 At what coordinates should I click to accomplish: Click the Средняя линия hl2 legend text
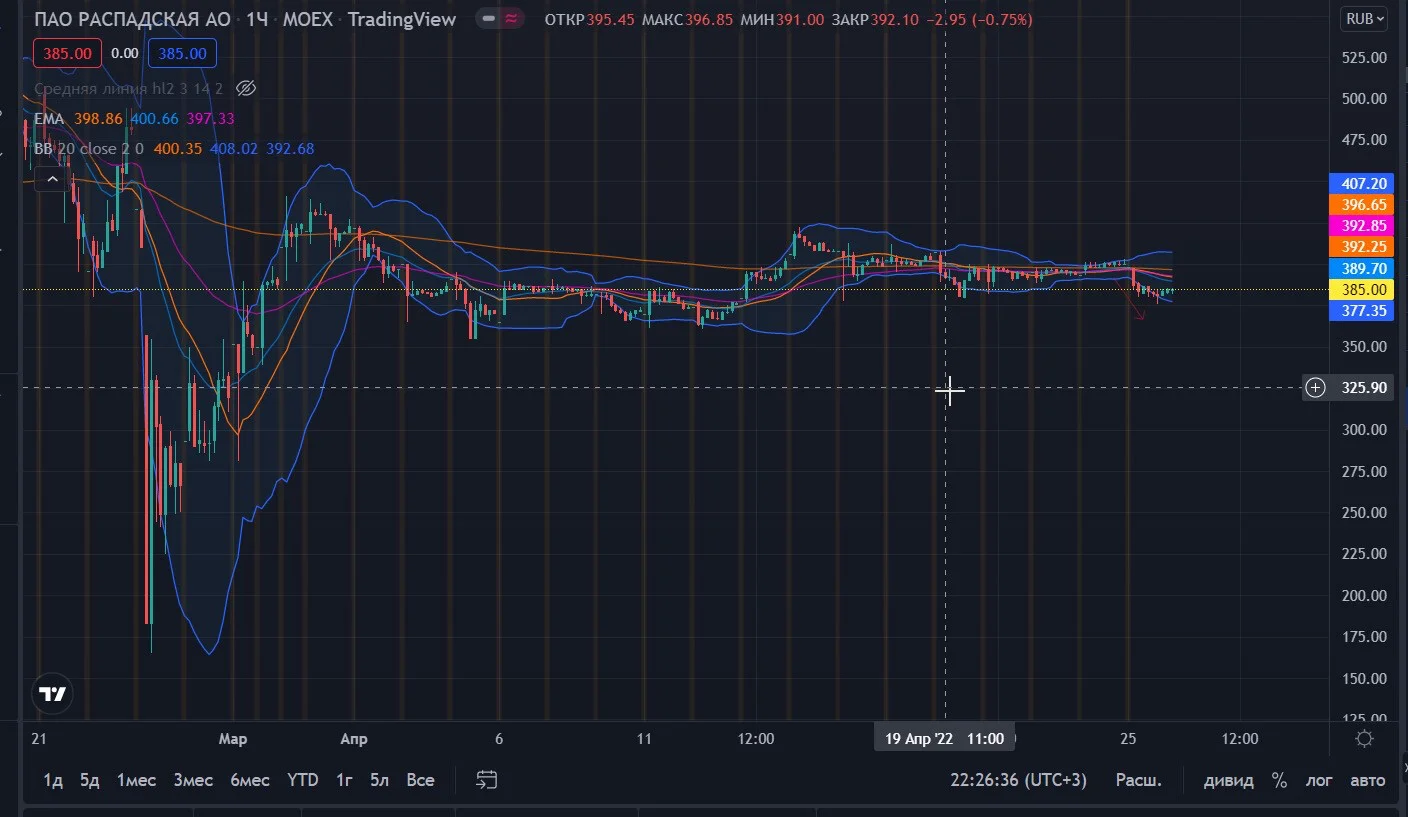(129, 88)
